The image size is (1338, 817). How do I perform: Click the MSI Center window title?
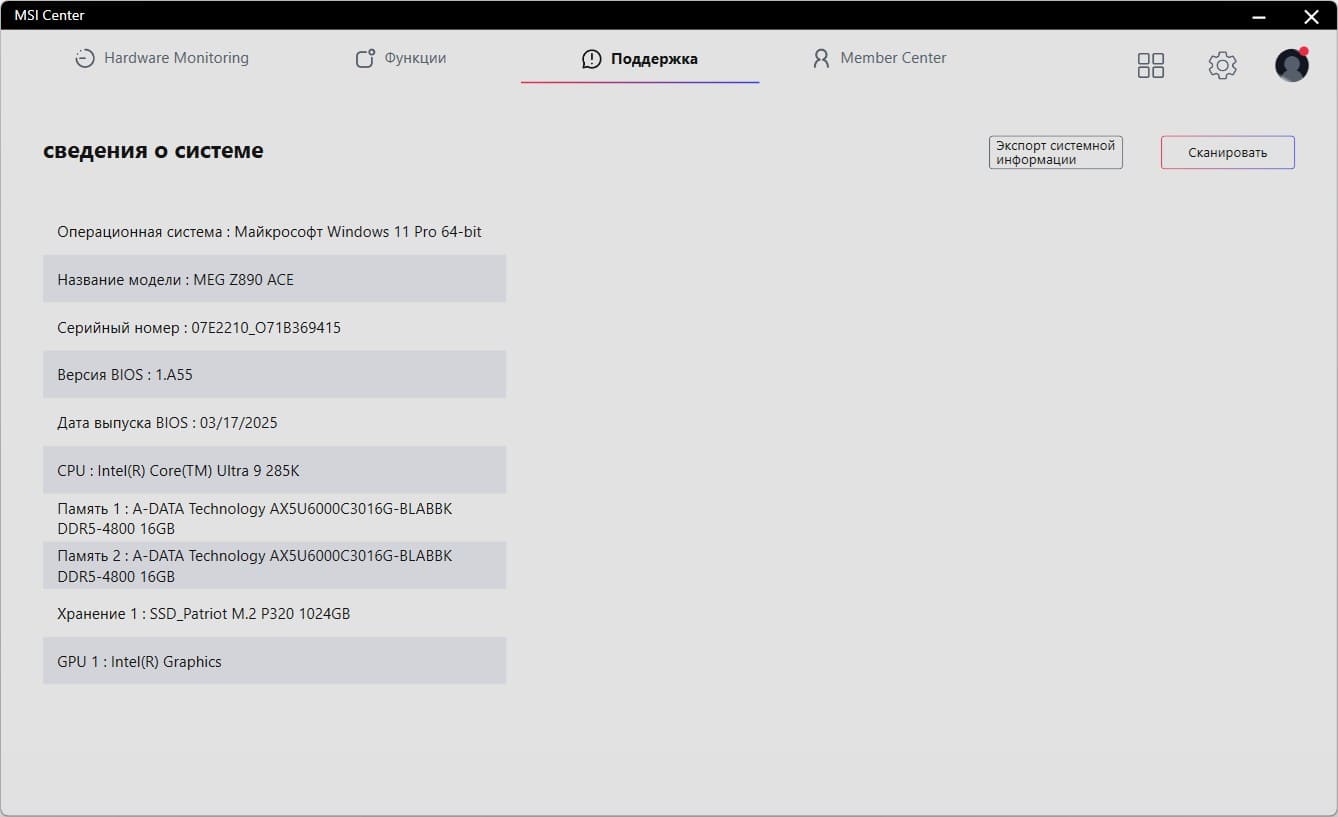coord(49,15)
